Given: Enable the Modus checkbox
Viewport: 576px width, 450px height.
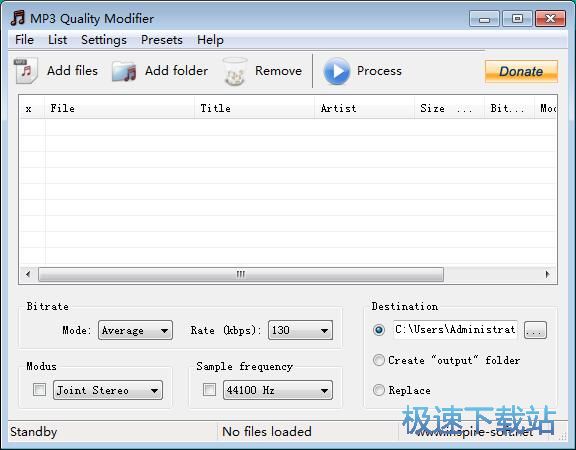Looking at the screenshot, I should click(40, 390).
